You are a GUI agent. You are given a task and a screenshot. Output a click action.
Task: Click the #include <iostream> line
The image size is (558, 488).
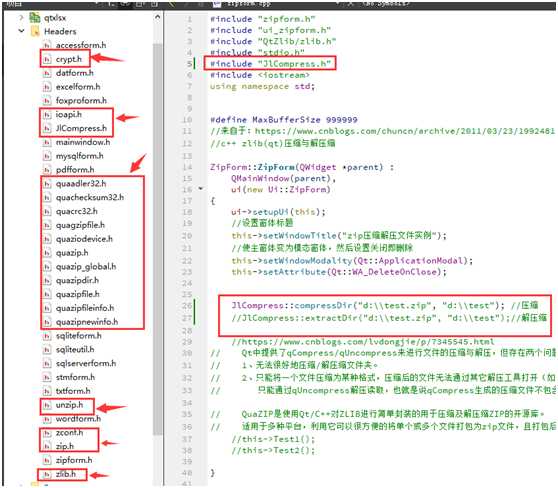[x=260, y=75]
